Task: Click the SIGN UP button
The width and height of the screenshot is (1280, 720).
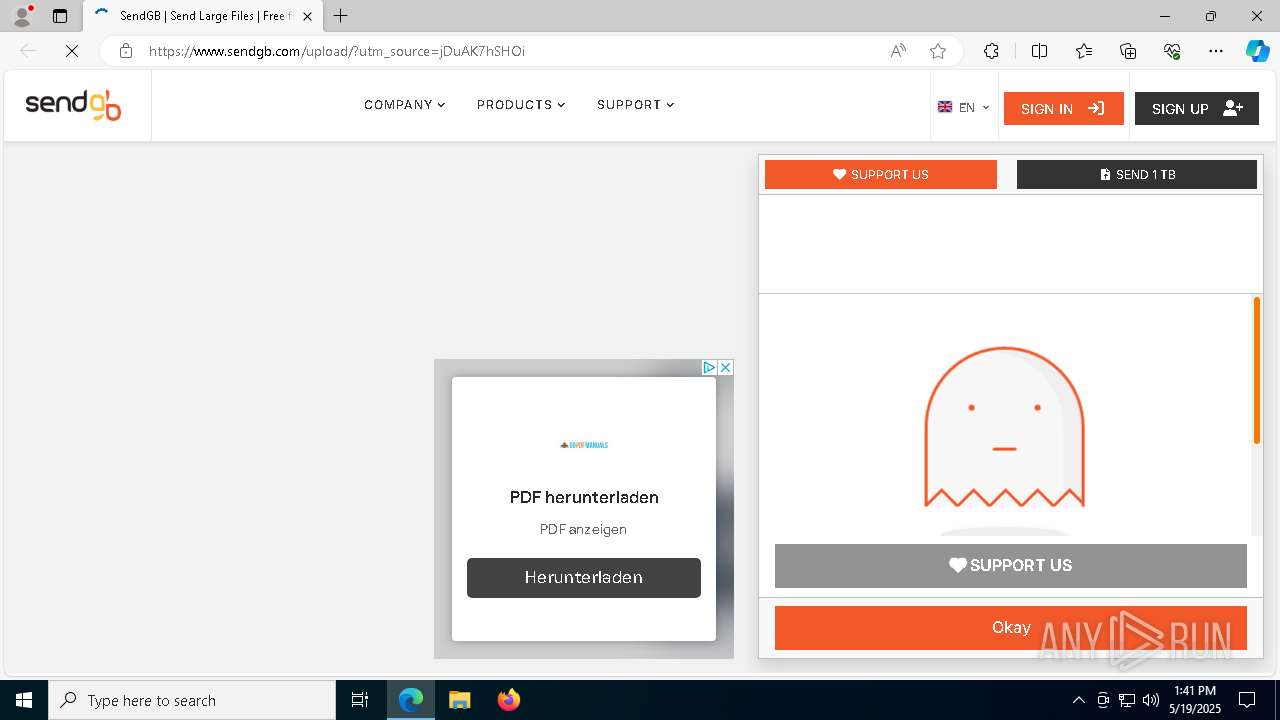Action: (1197, 108)
